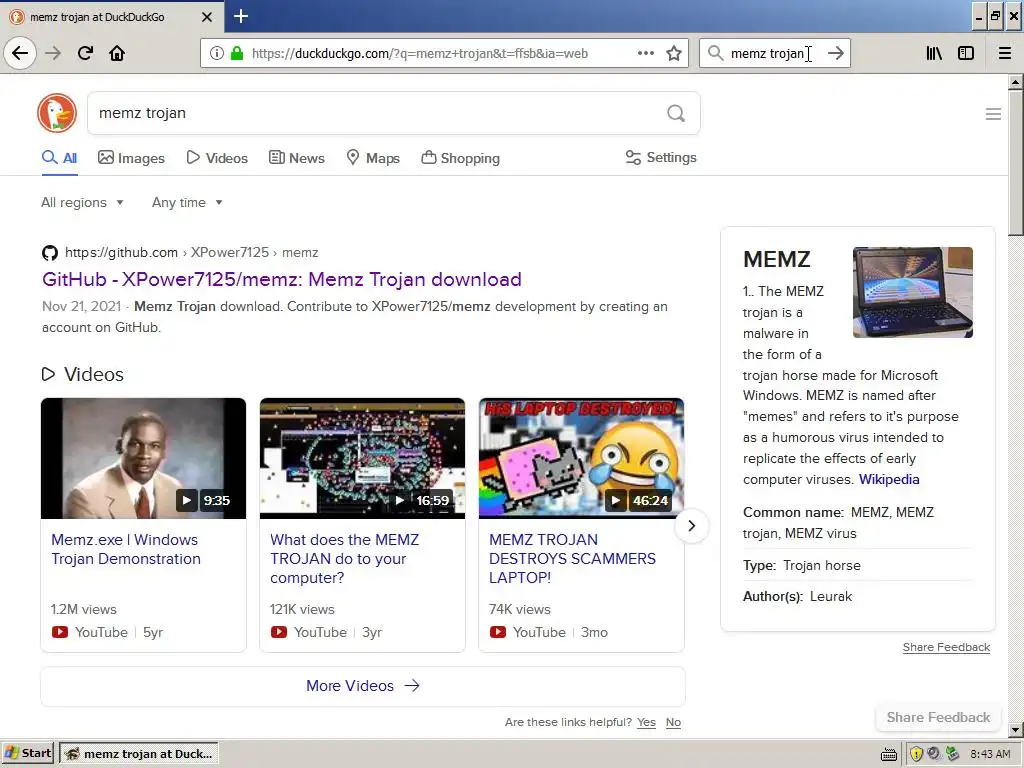
Task: Open the Any time filter dropdown
Action: [187, 202]
